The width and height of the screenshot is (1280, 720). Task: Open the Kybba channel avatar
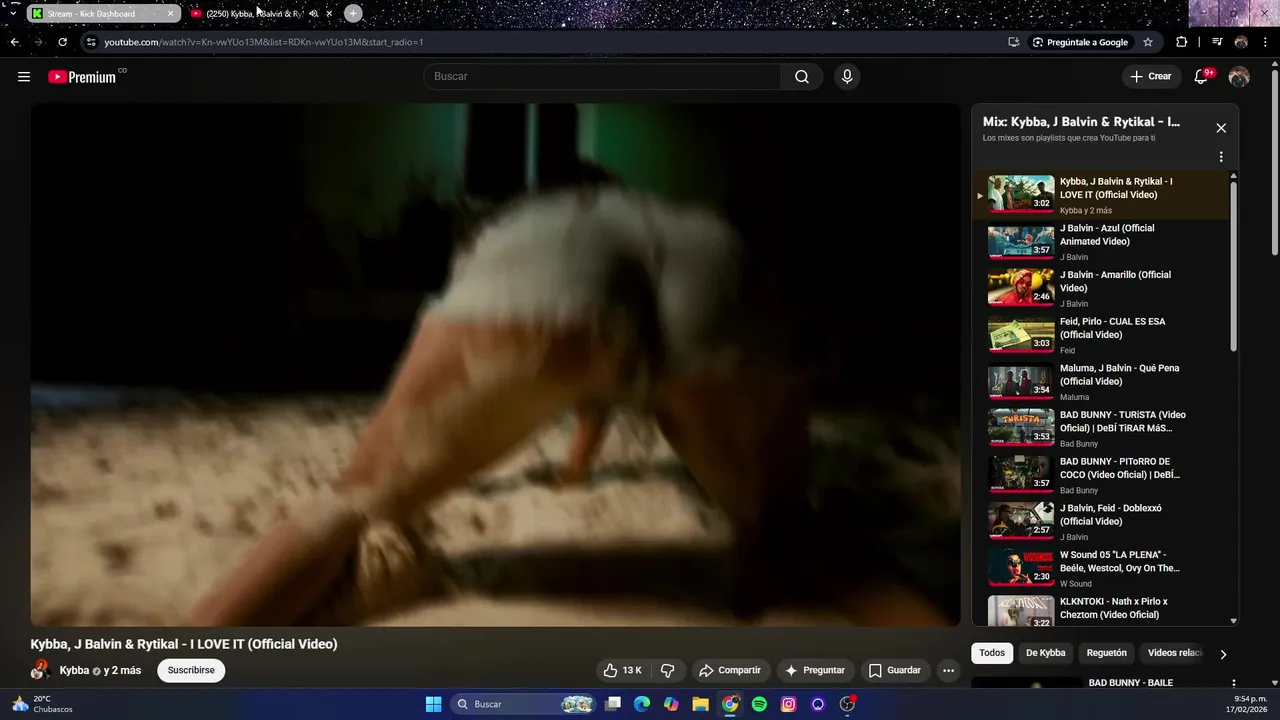(41, 670)
